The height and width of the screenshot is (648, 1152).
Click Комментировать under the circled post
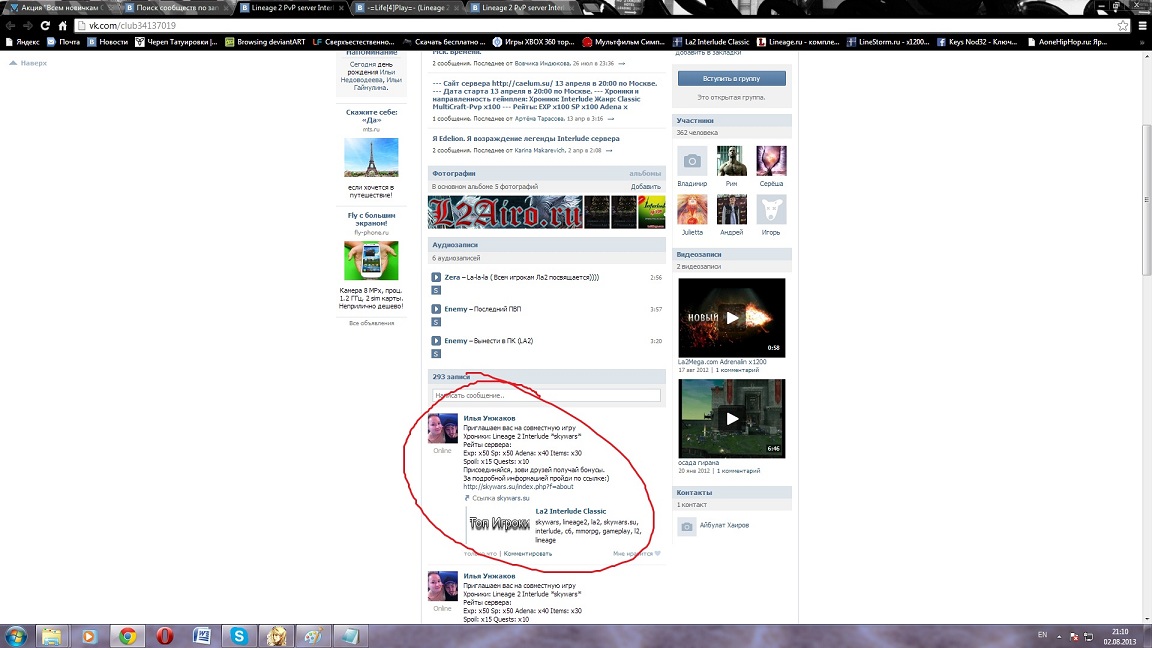pyautogui.click(x=528, y=553)
